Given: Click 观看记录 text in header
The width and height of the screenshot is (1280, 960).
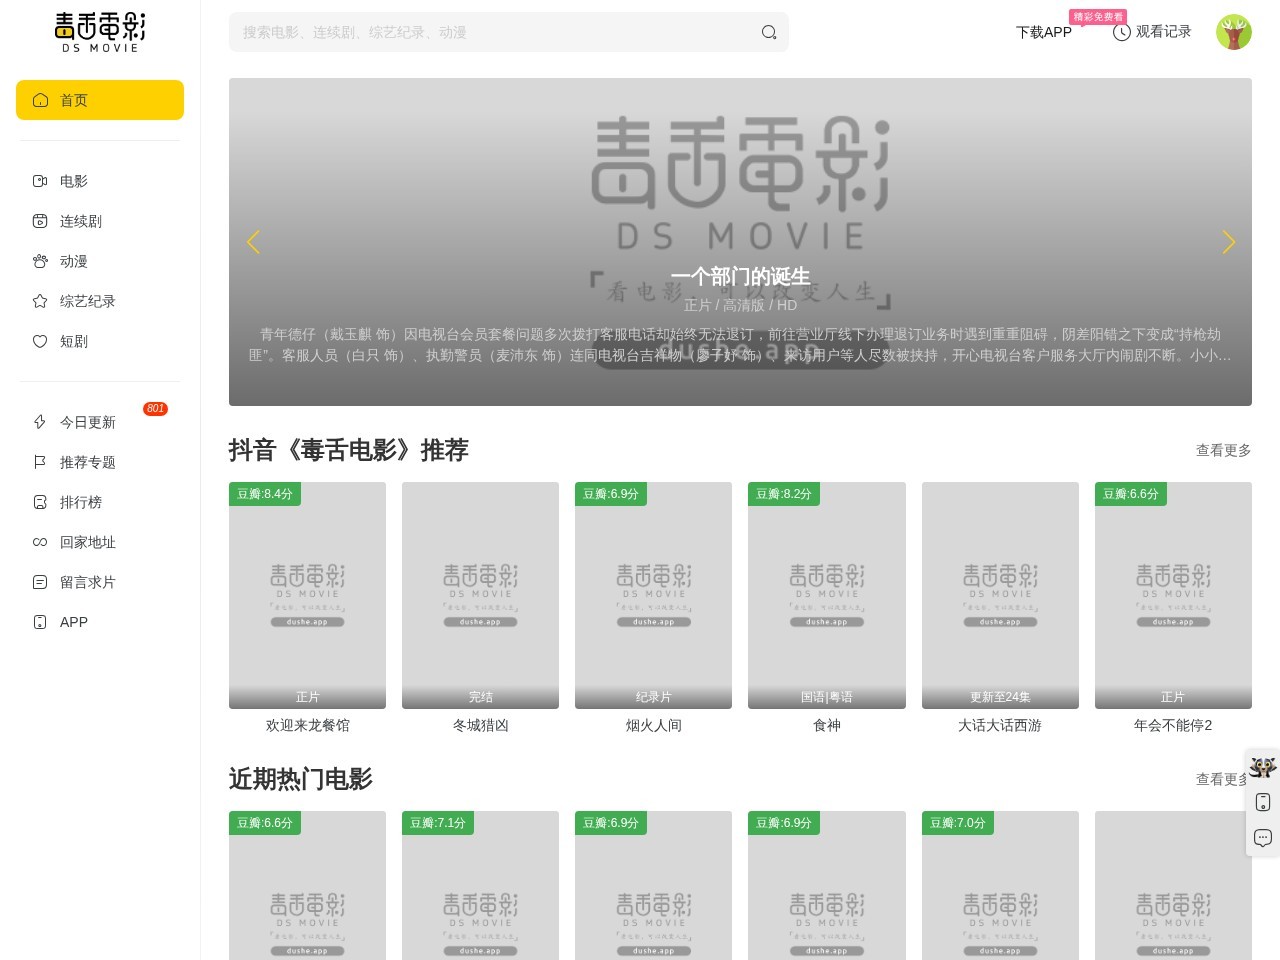Looking at the screenshot, I should [1163, 32].
